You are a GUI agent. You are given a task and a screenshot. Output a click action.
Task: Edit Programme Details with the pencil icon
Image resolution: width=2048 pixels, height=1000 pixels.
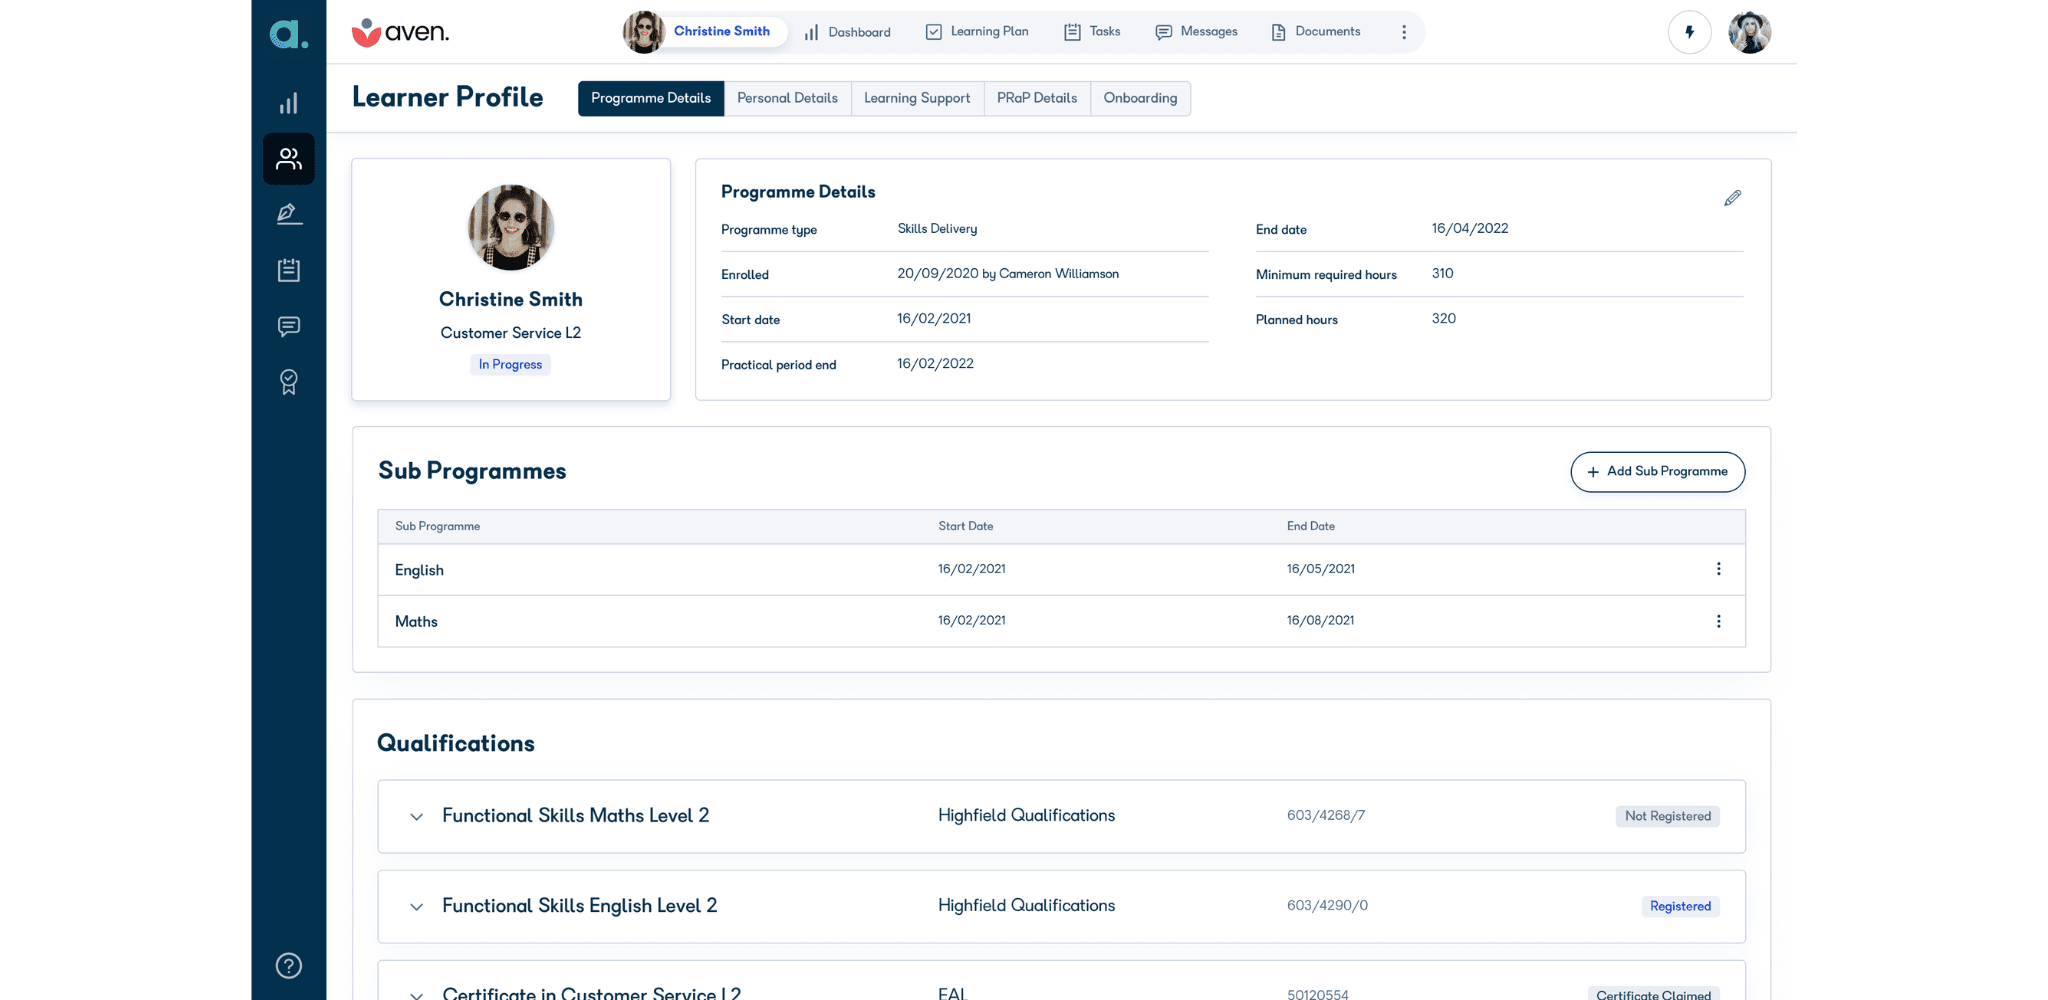coord(1733,198)
